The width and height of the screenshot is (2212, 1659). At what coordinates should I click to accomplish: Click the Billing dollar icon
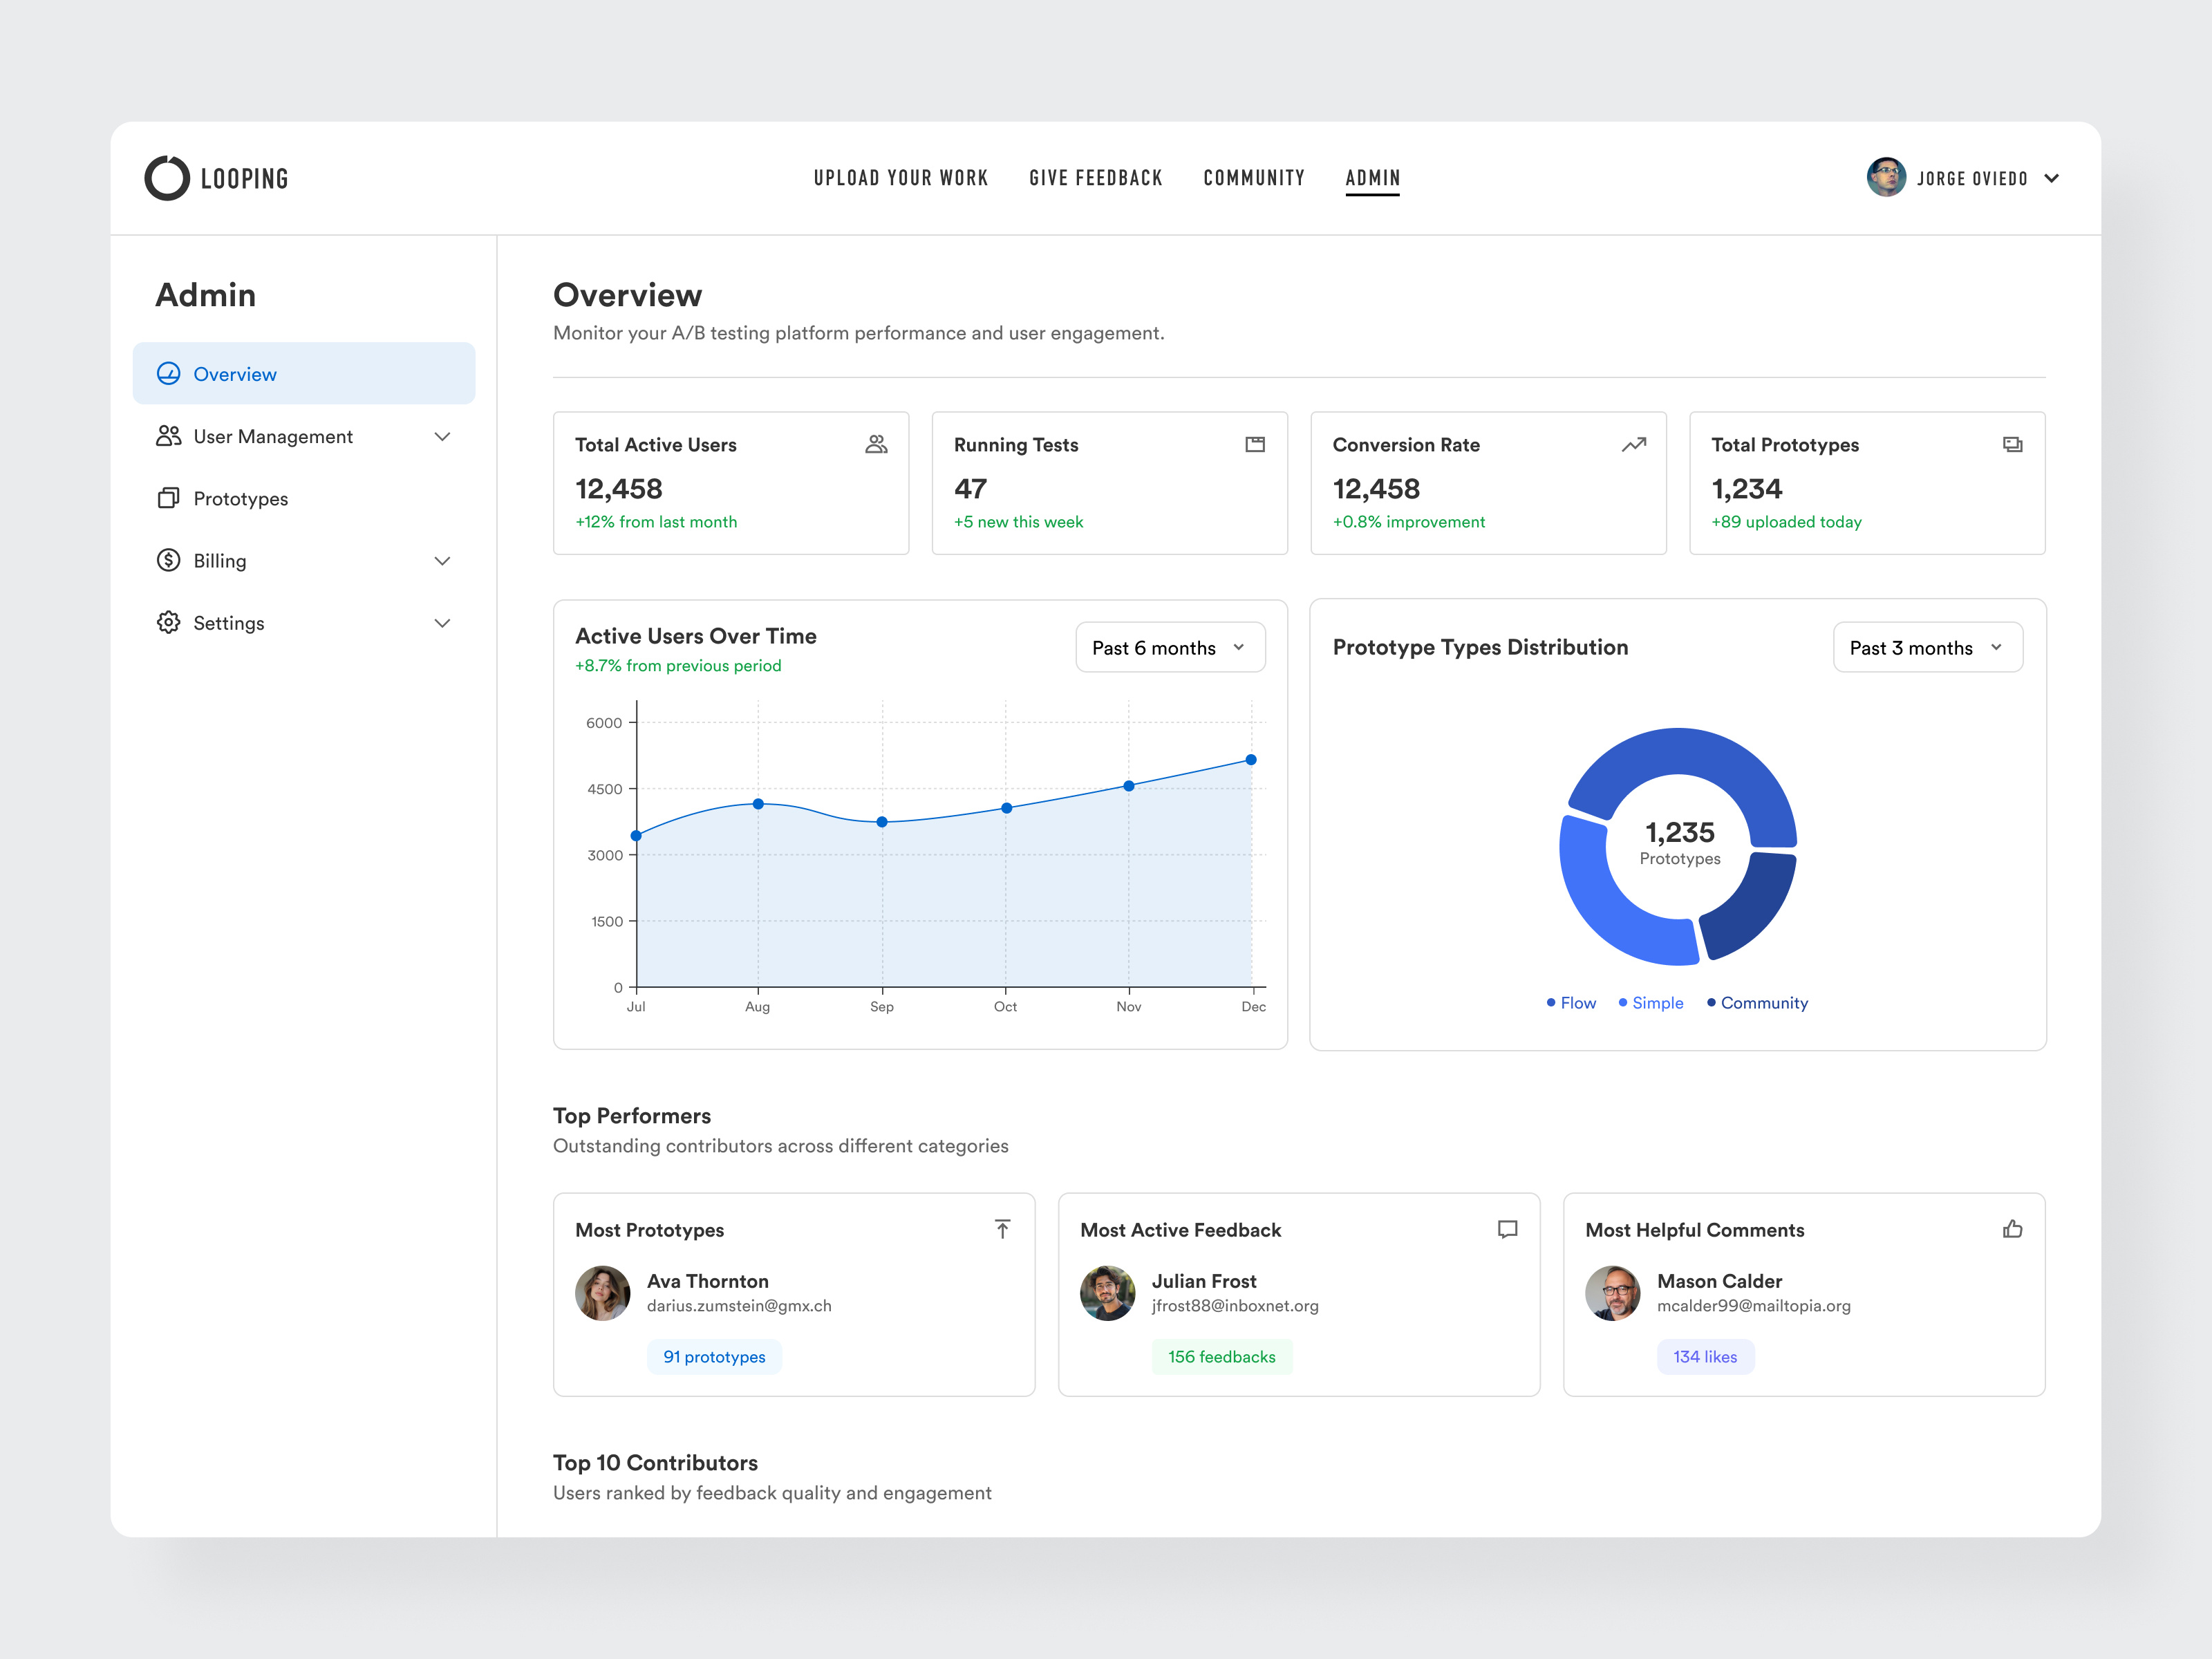click(x=169, y=560)
